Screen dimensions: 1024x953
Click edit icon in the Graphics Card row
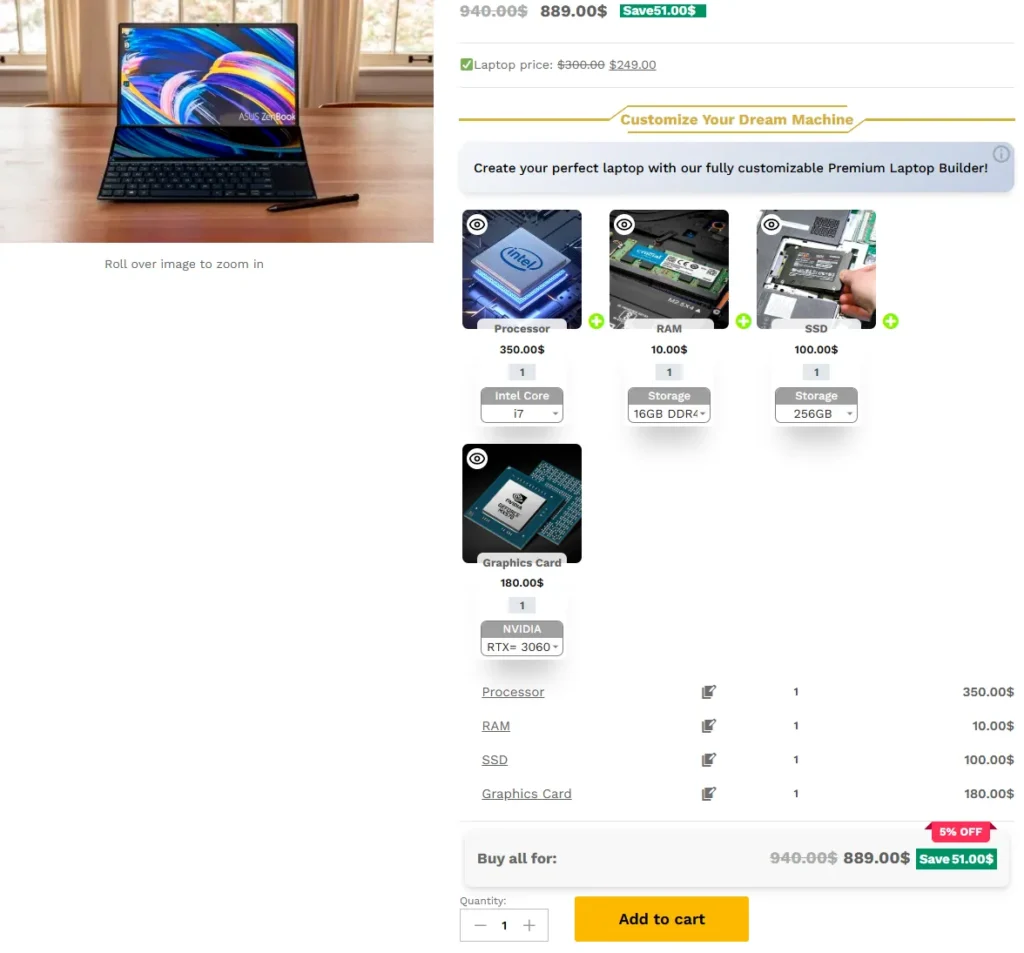tap(709, 794)
